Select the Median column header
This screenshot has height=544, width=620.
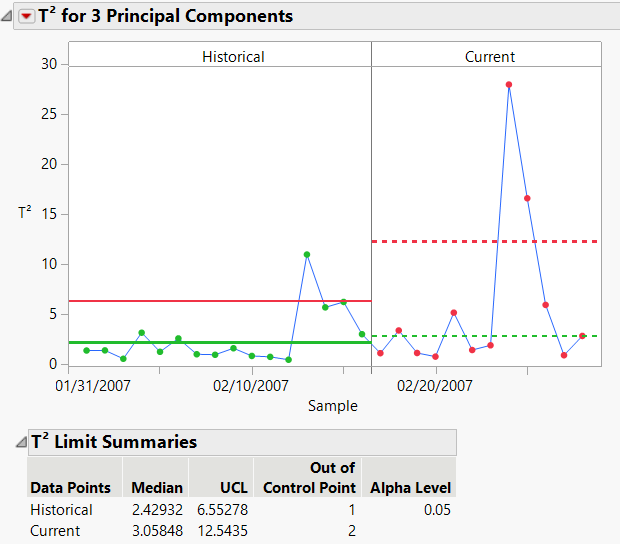(157, 488)
